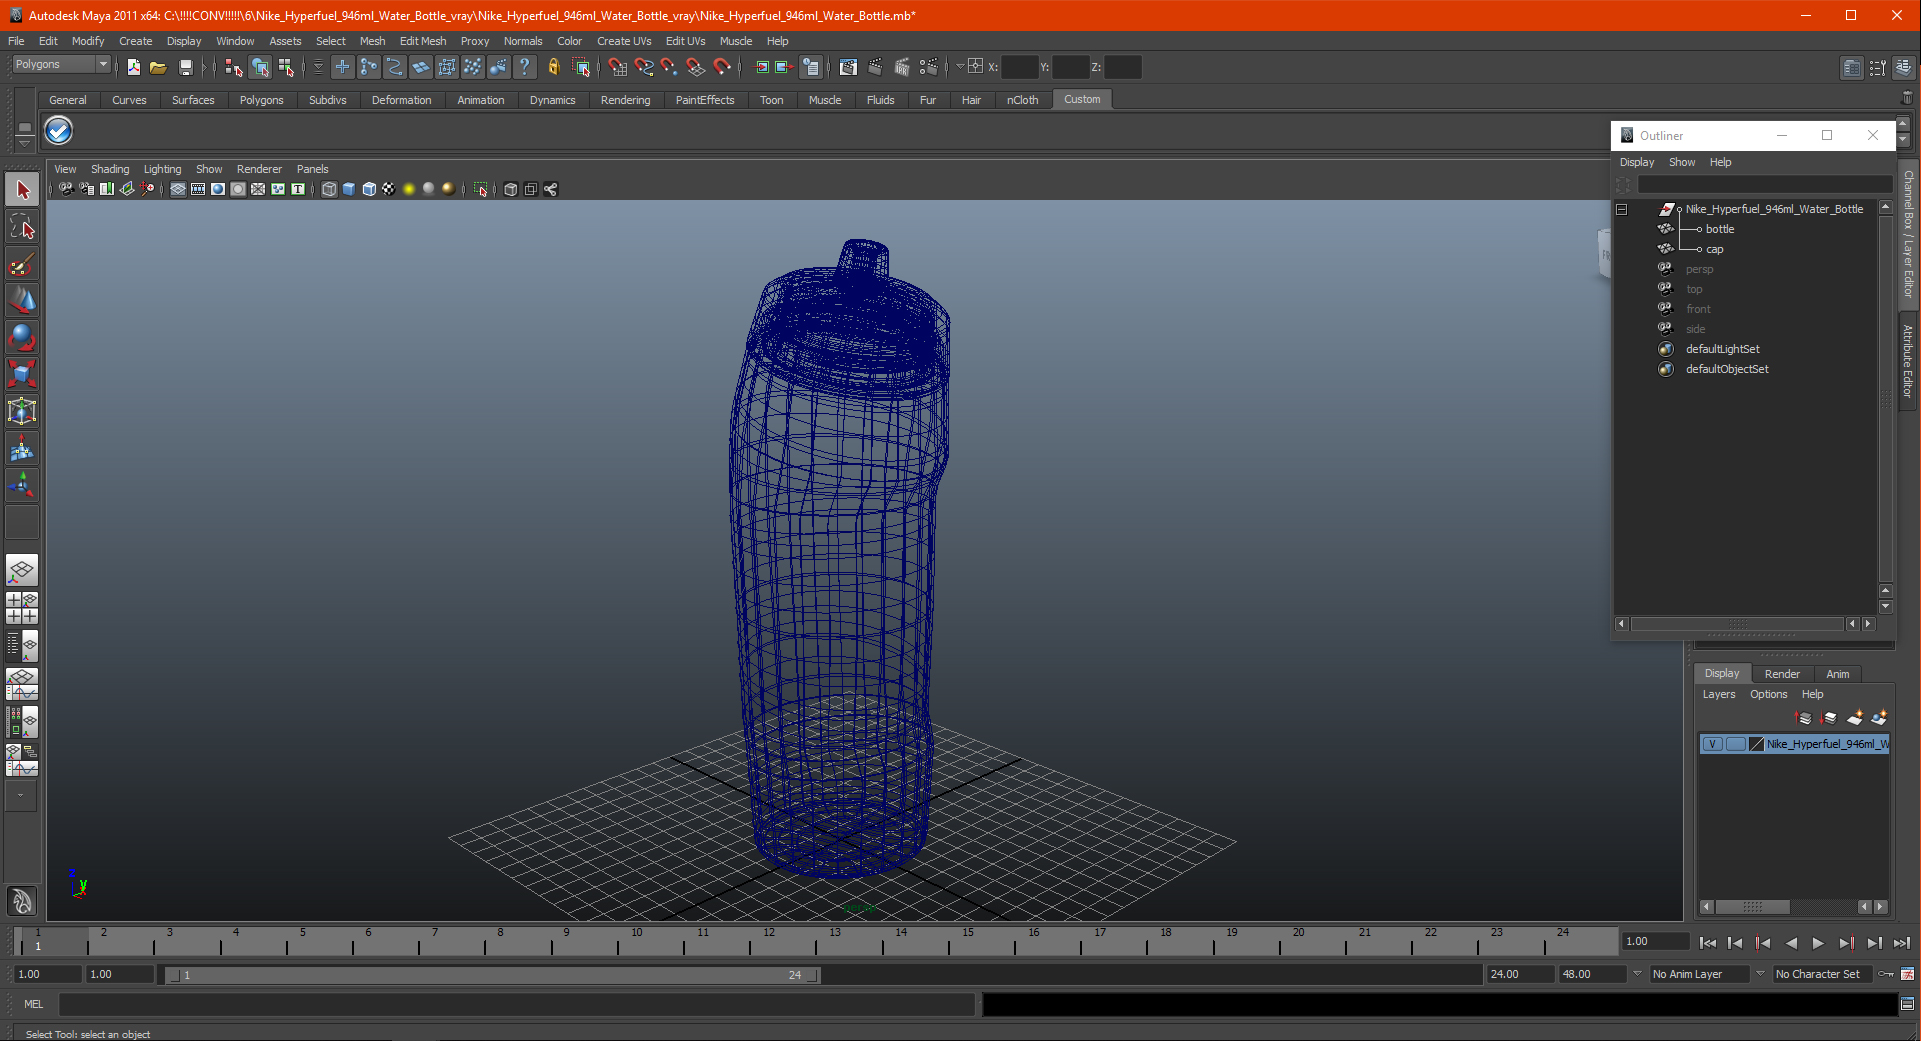Open the layer editor Options menu
Viewport: 1921px width, 1041px height.
(x=1768, y=694)
